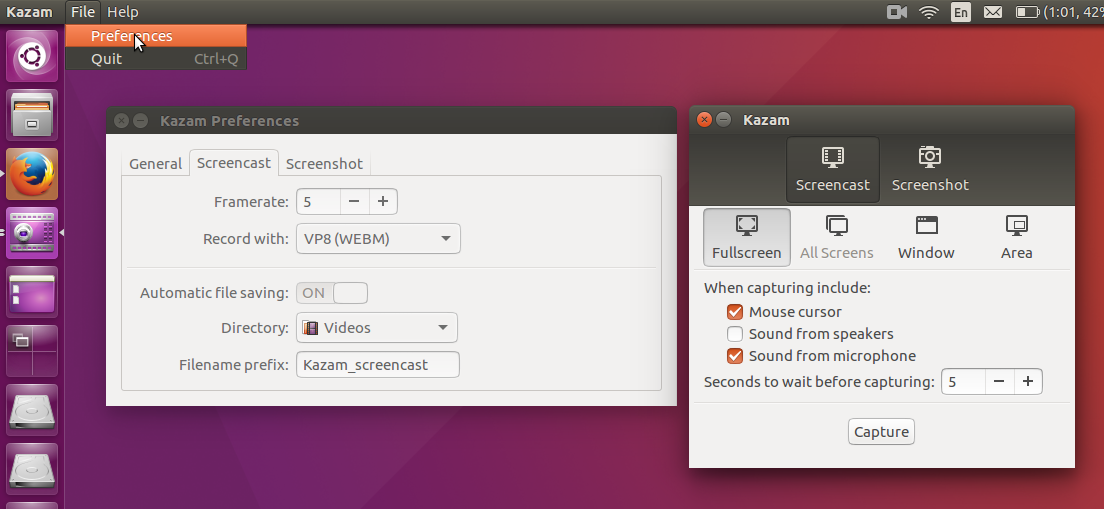Open the Record with VP8 (WEBM) dropdown
The width and height of the screenshot is (1104, 509).
point(378,239)
